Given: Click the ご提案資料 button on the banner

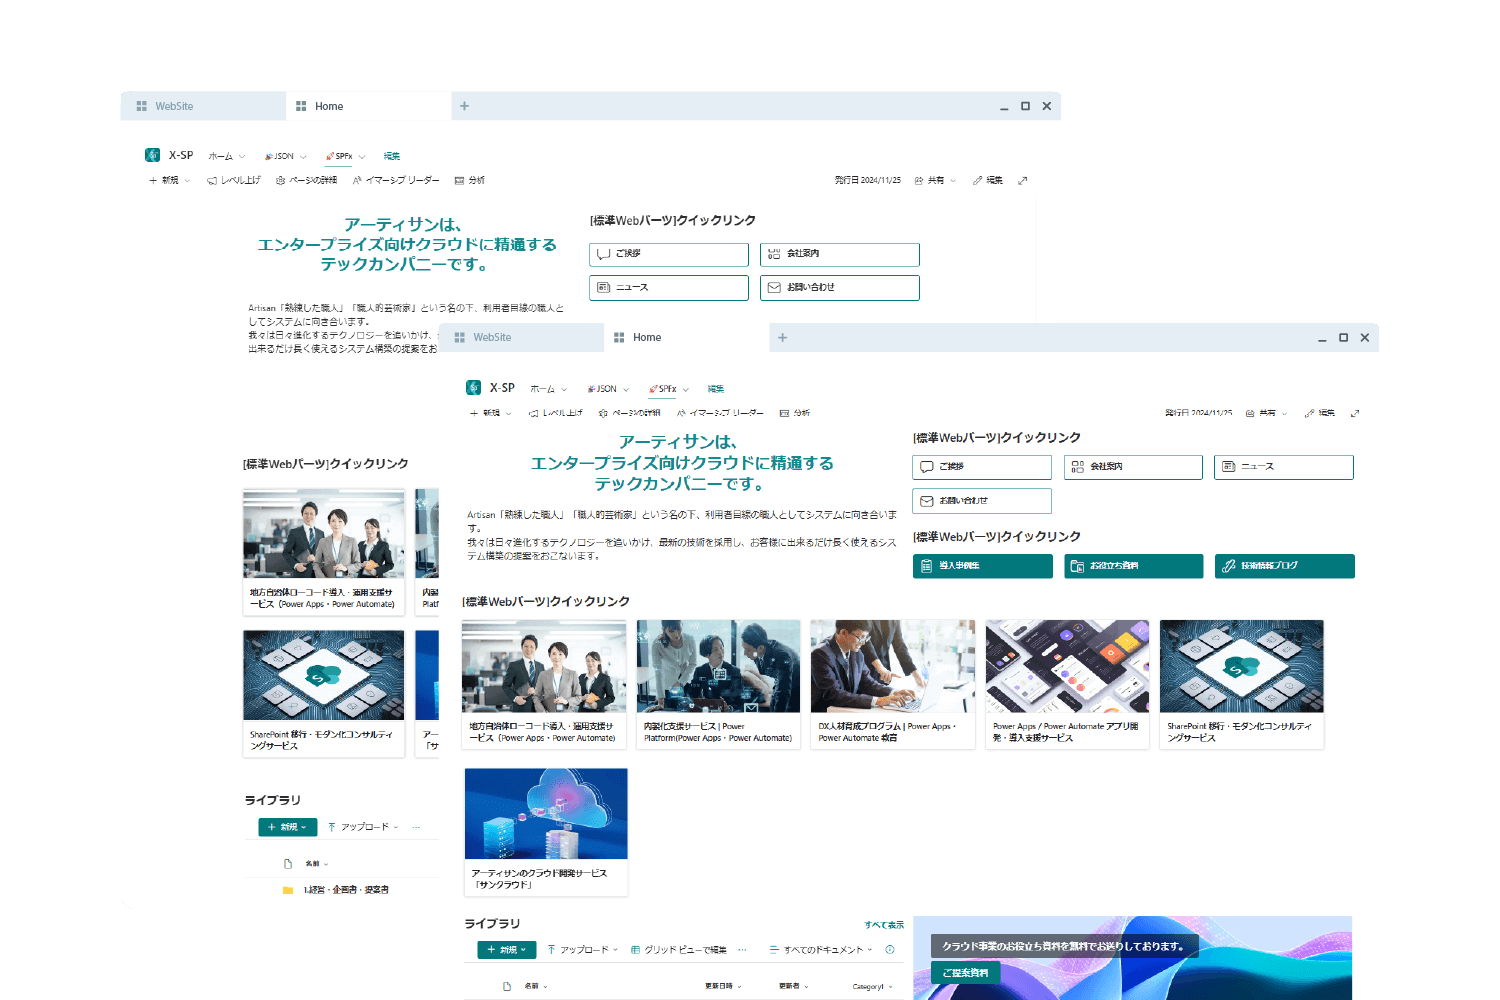Looking at the screenshot, I should (966, 973).
